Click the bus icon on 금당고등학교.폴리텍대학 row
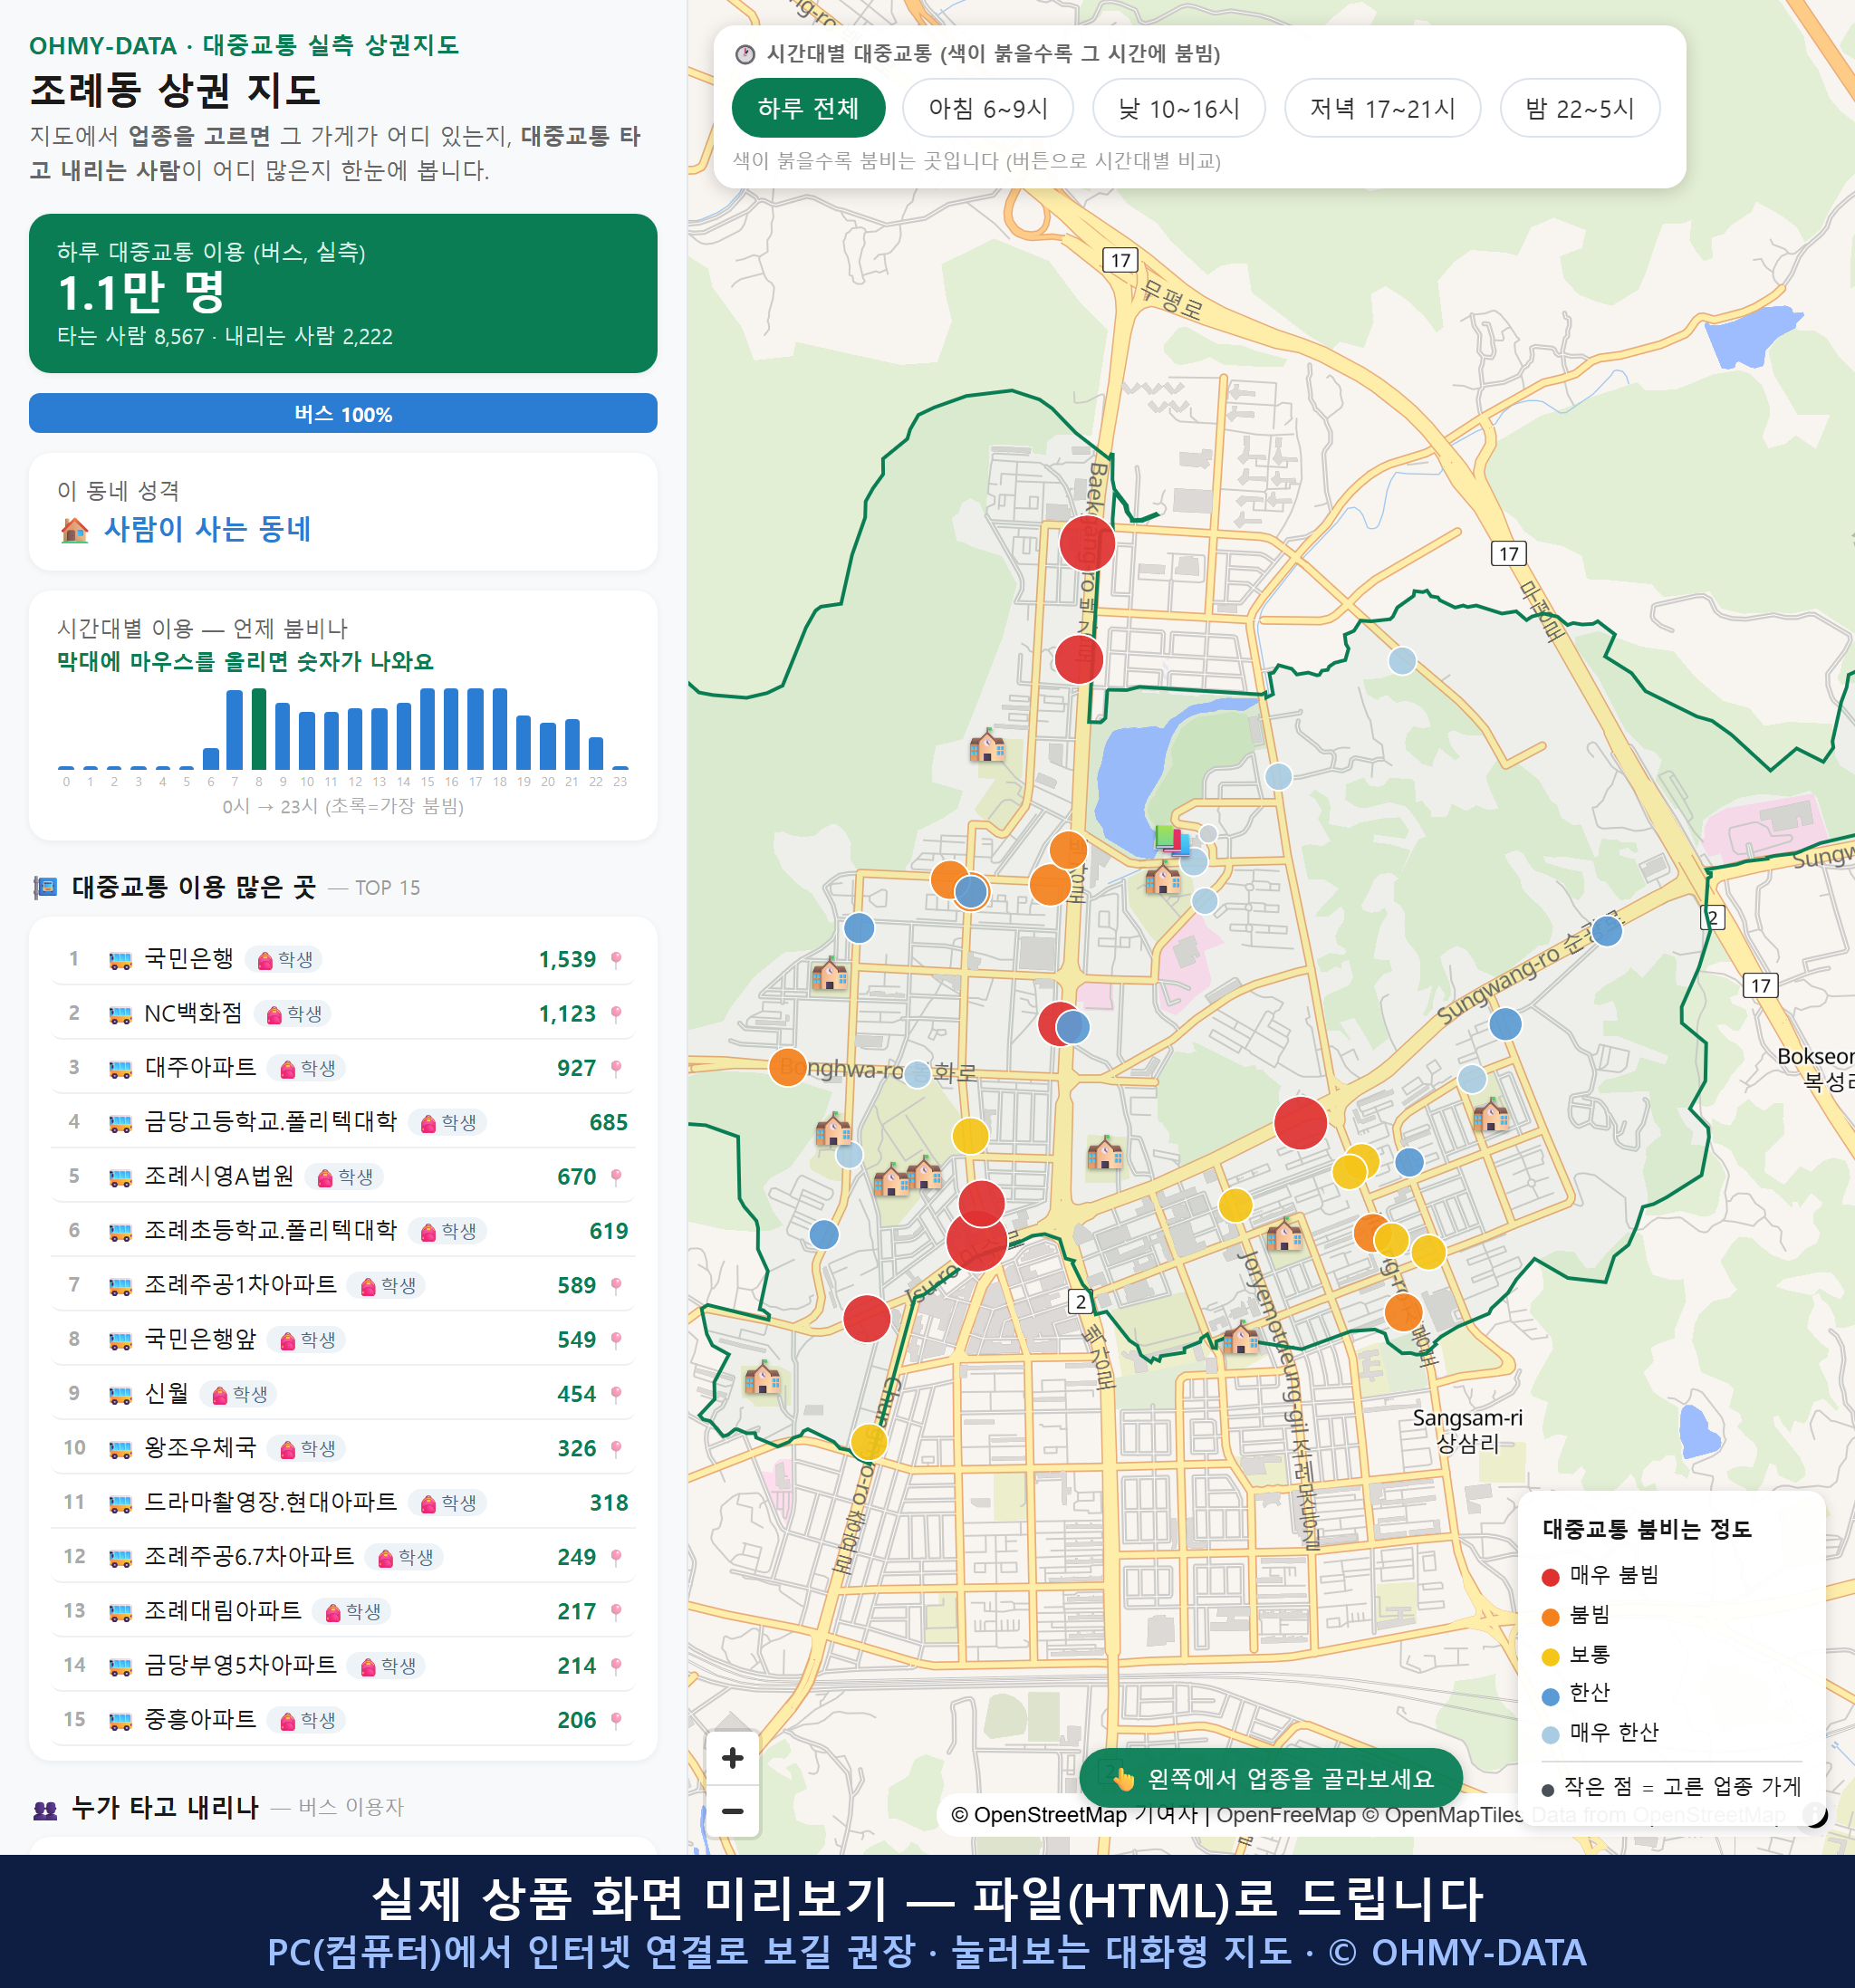 point(120,1123)
